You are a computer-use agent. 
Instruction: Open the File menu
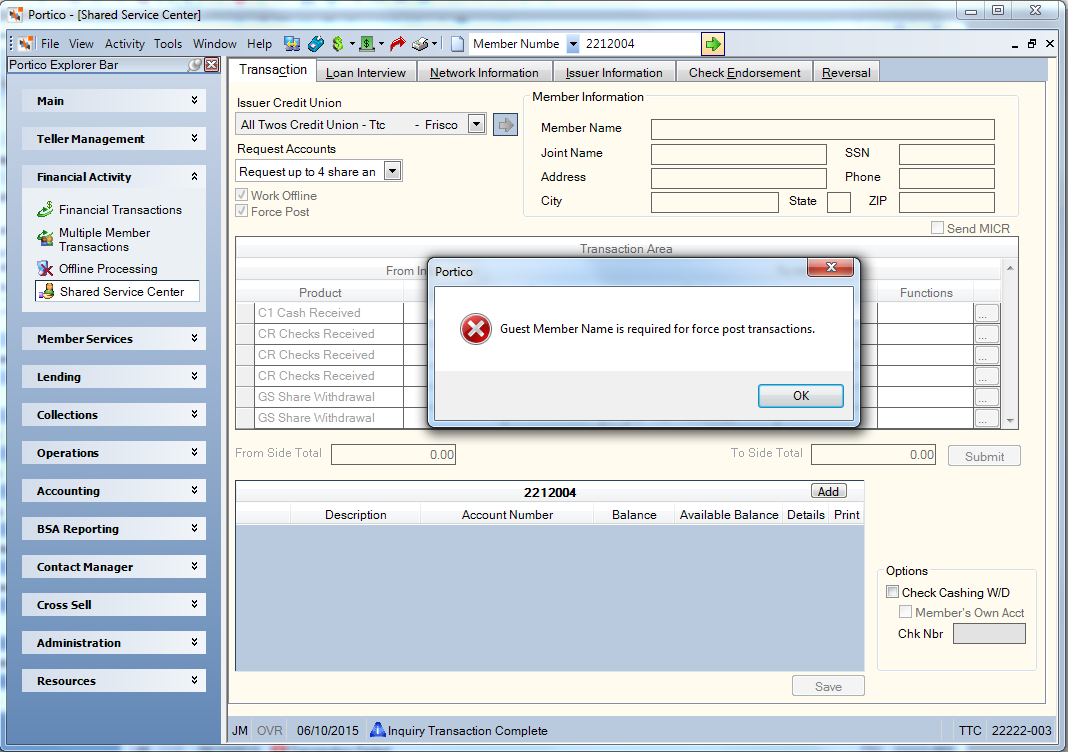pos(50,44)
